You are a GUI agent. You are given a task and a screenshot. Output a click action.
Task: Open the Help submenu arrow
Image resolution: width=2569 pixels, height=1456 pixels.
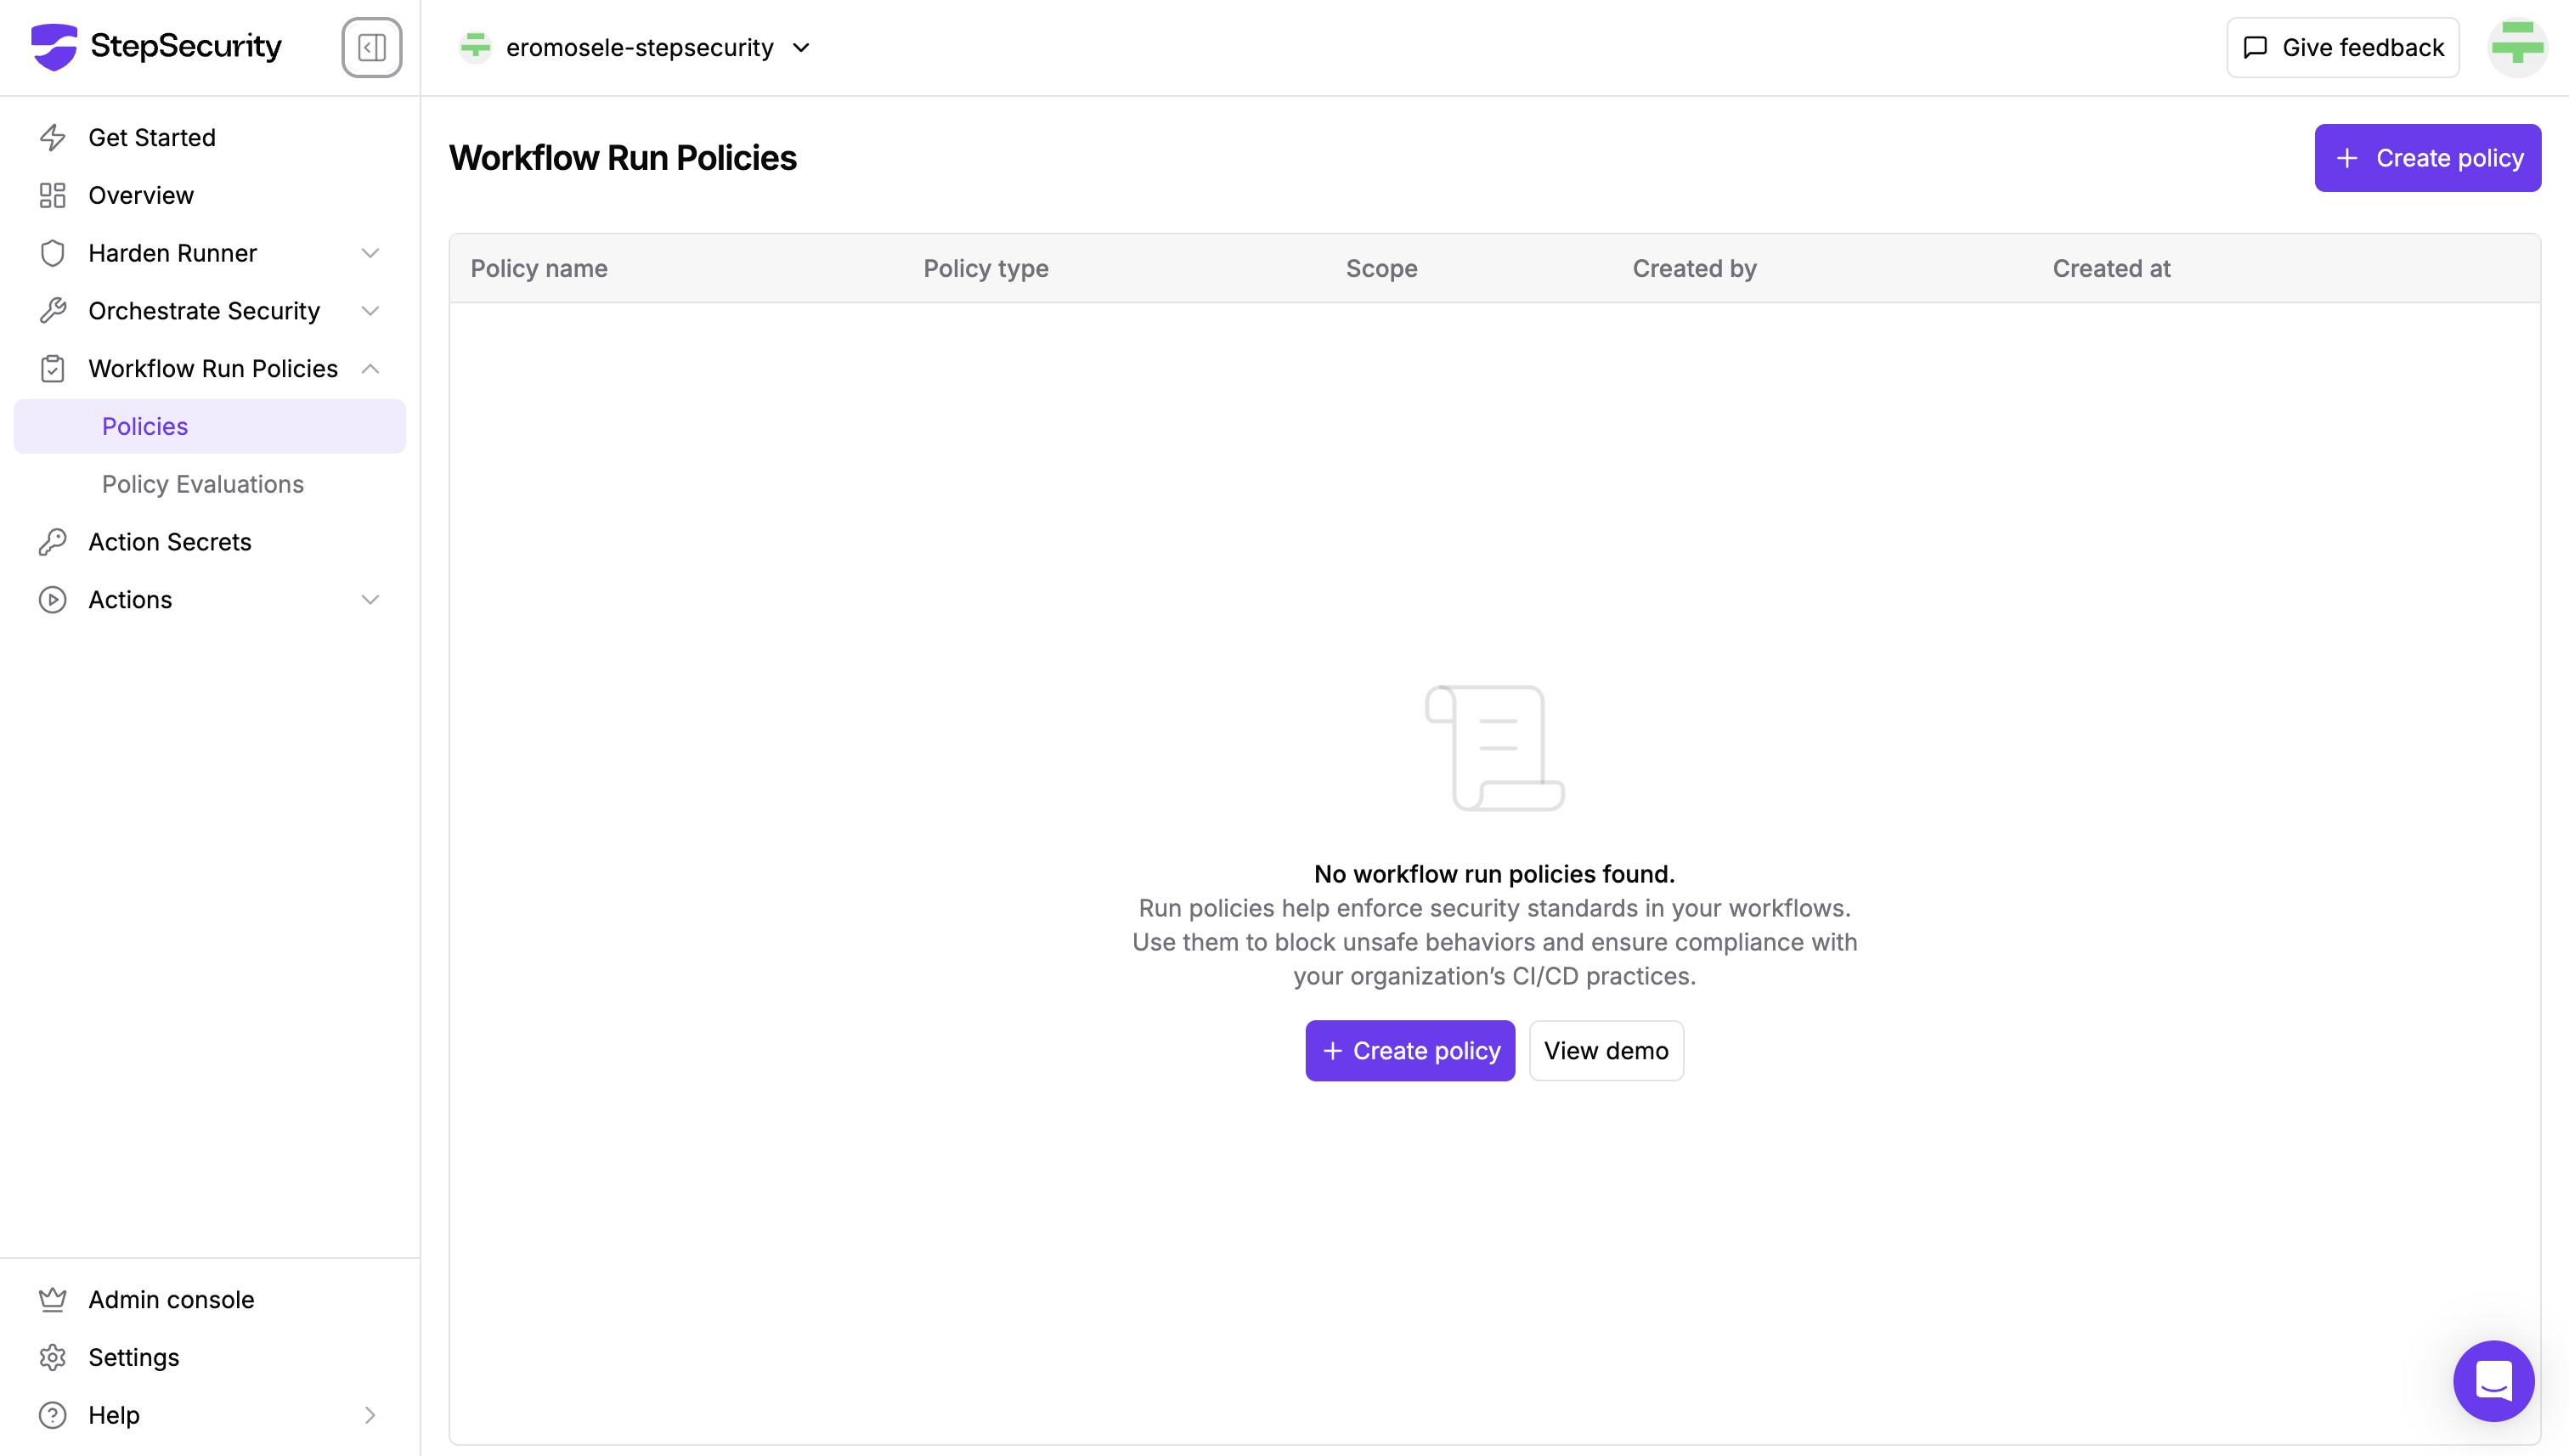coord(370,1415)
